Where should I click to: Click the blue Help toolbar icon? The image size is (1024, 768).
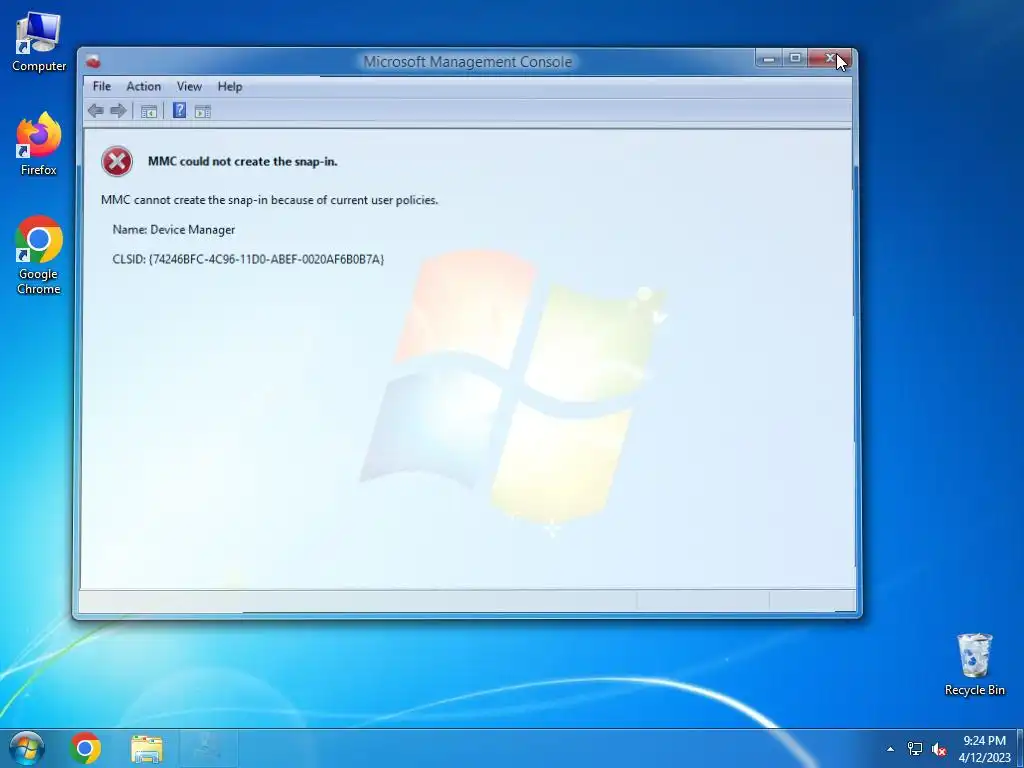tap(179, 110)
